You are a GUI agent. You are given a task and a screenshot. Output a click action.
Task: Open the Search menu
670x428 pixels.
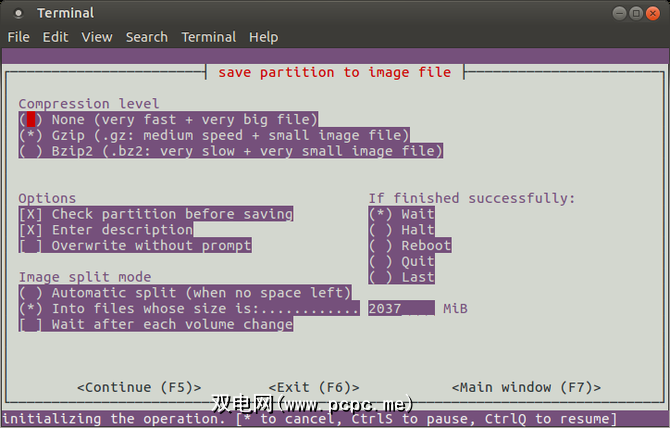click(147, 37)
